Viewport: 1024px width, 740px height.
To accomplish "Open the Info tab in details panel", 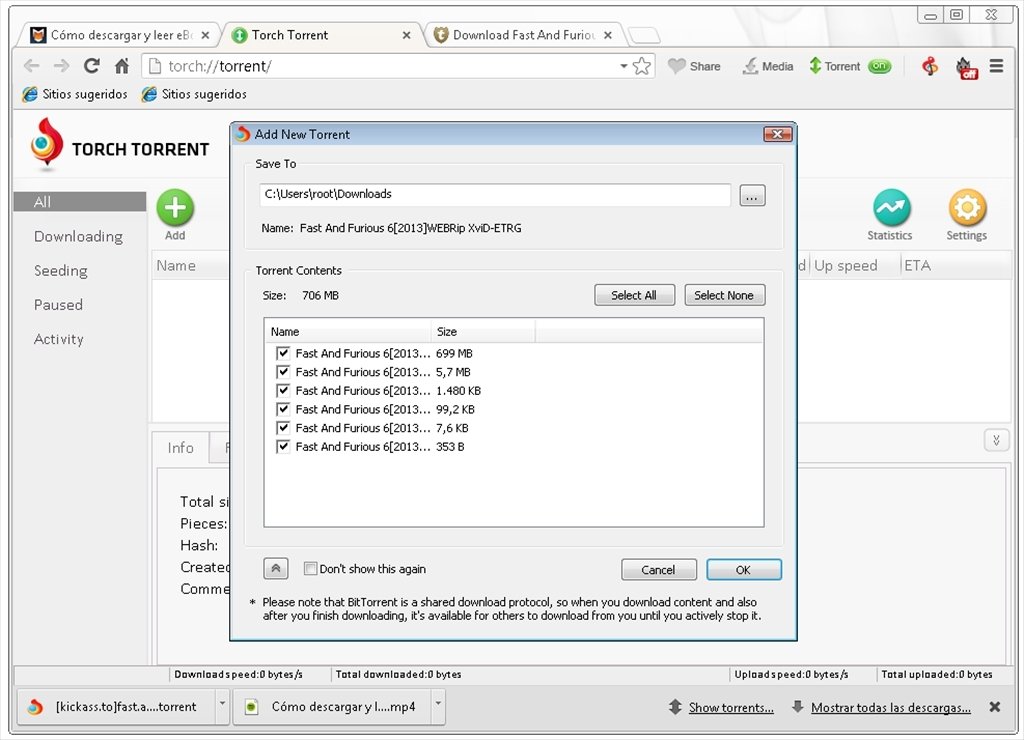I will pyautogui.click(x=181, y=447).
